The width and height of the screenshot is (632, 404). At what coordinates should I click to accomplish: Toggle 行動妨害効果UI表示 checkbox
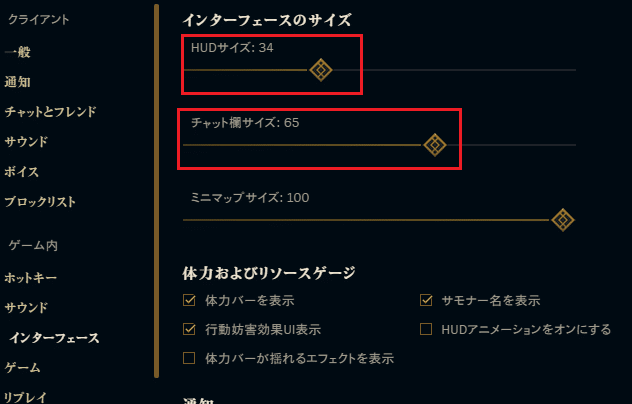point(189,329)
